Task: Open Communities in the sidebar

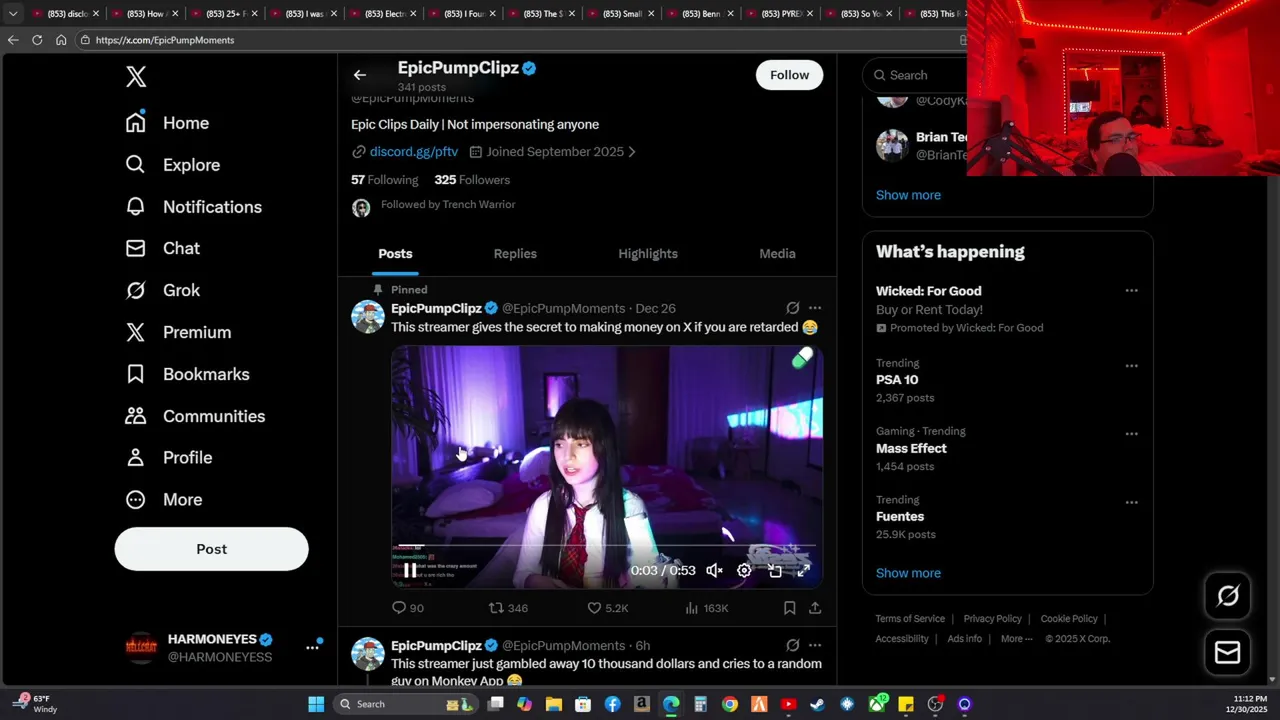Action: click(x=195, y=416)
